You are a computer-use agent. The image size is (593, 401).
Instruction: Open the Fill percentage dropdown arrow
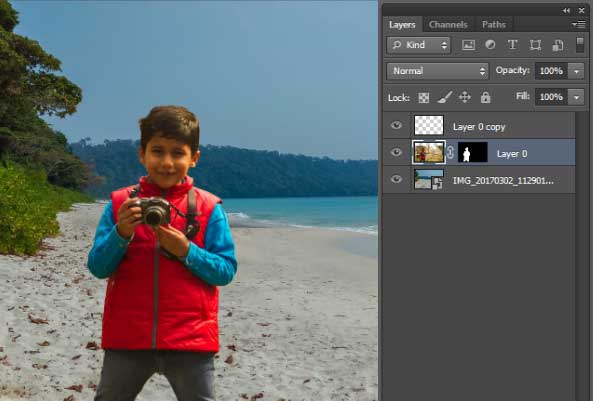pos(576,97)
